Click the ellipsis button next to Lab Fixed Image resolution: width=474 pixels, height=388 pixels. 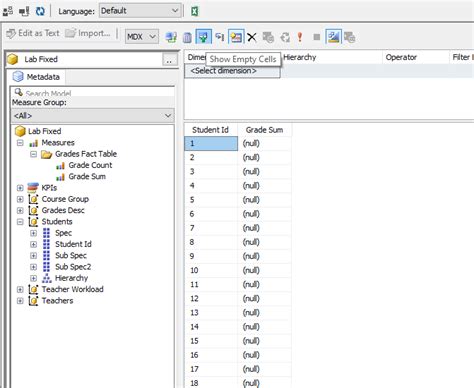(169, 60)
